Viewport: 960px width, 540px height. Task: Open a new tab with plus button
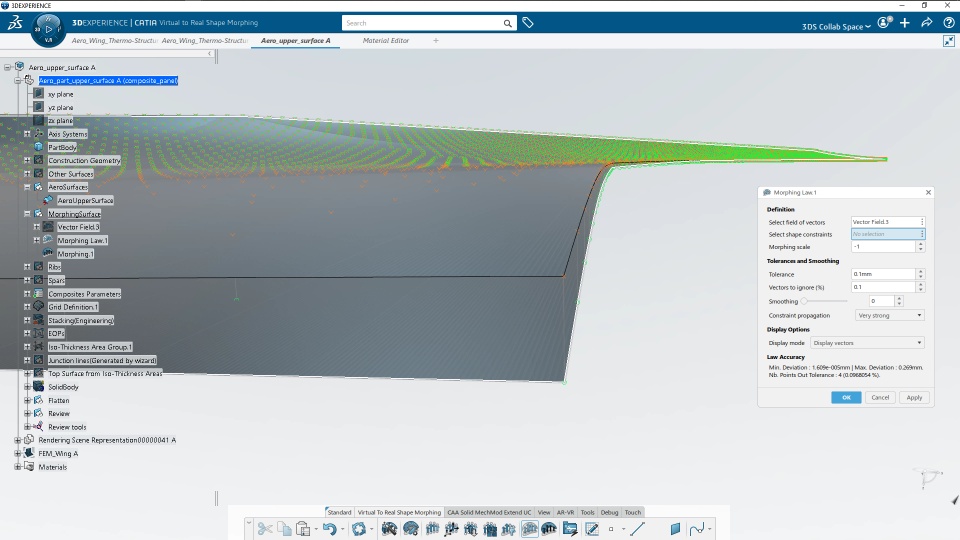tap(436, 40)
